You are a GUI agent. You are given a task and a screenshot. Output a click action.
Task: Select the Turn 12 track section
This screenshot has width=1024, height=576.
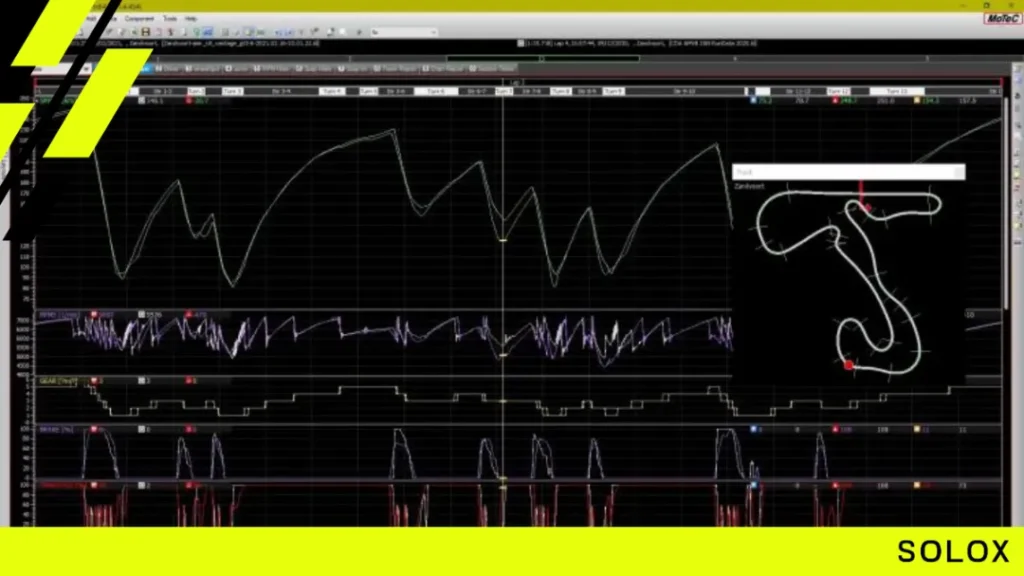(839, 91)
